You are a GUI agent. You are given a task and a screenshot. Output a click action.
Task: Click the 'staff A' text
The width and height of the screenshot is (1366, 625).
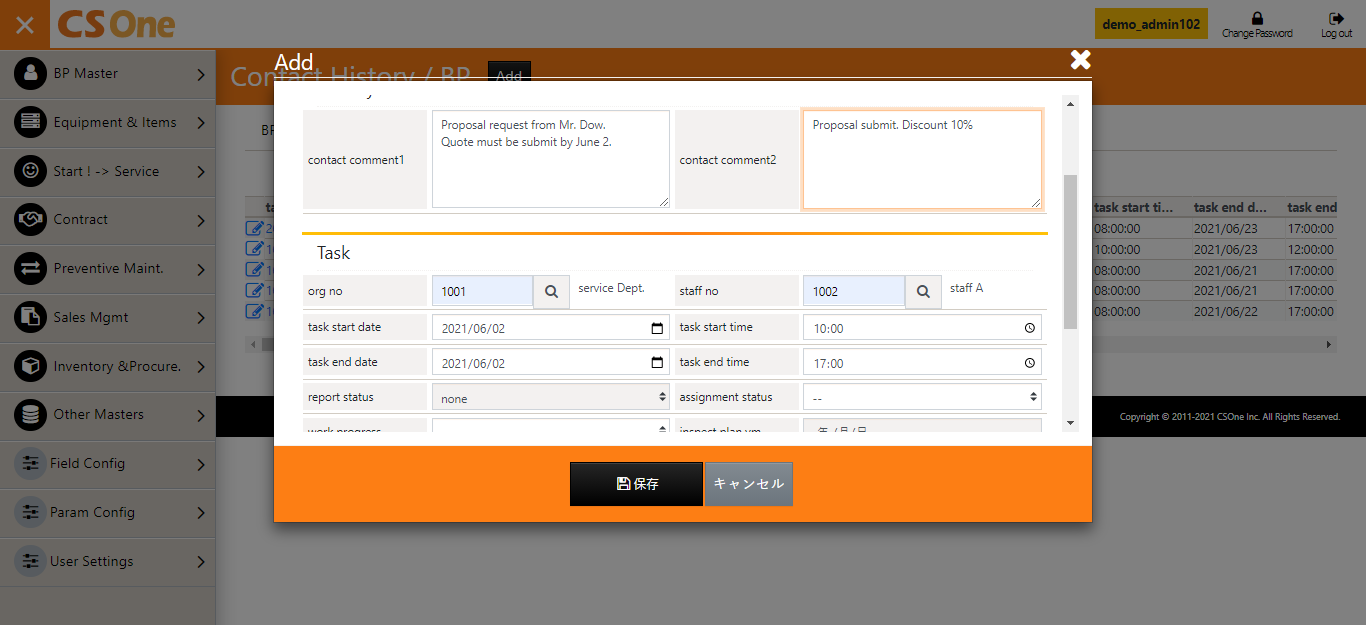[x=966, y=288]
